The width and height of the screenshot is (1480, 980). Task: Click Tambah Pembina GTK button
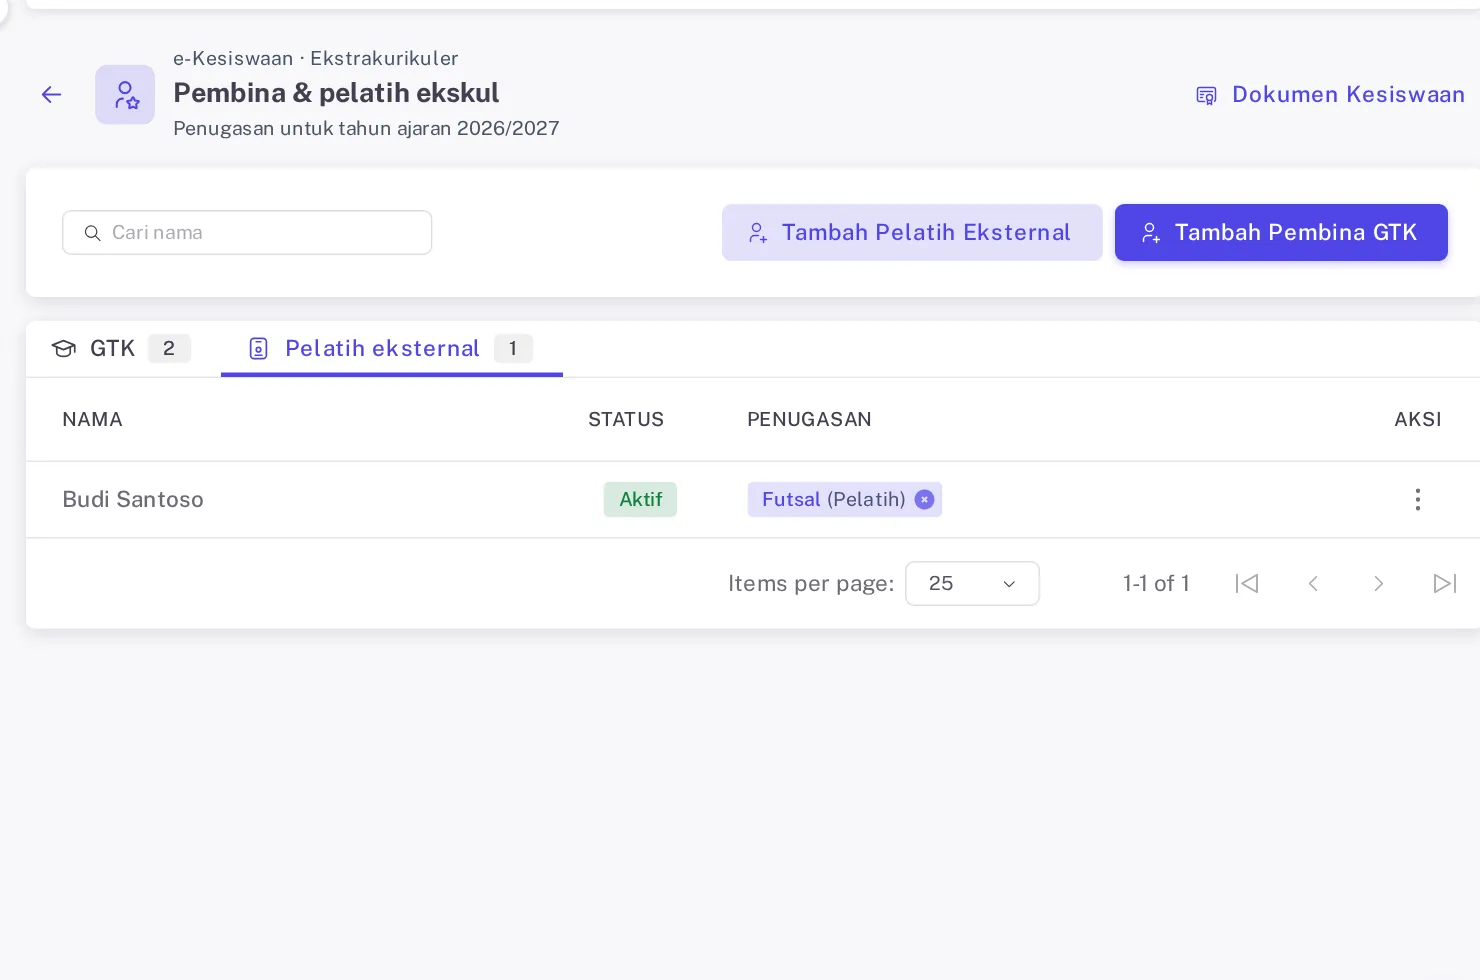click(1281, 233)
